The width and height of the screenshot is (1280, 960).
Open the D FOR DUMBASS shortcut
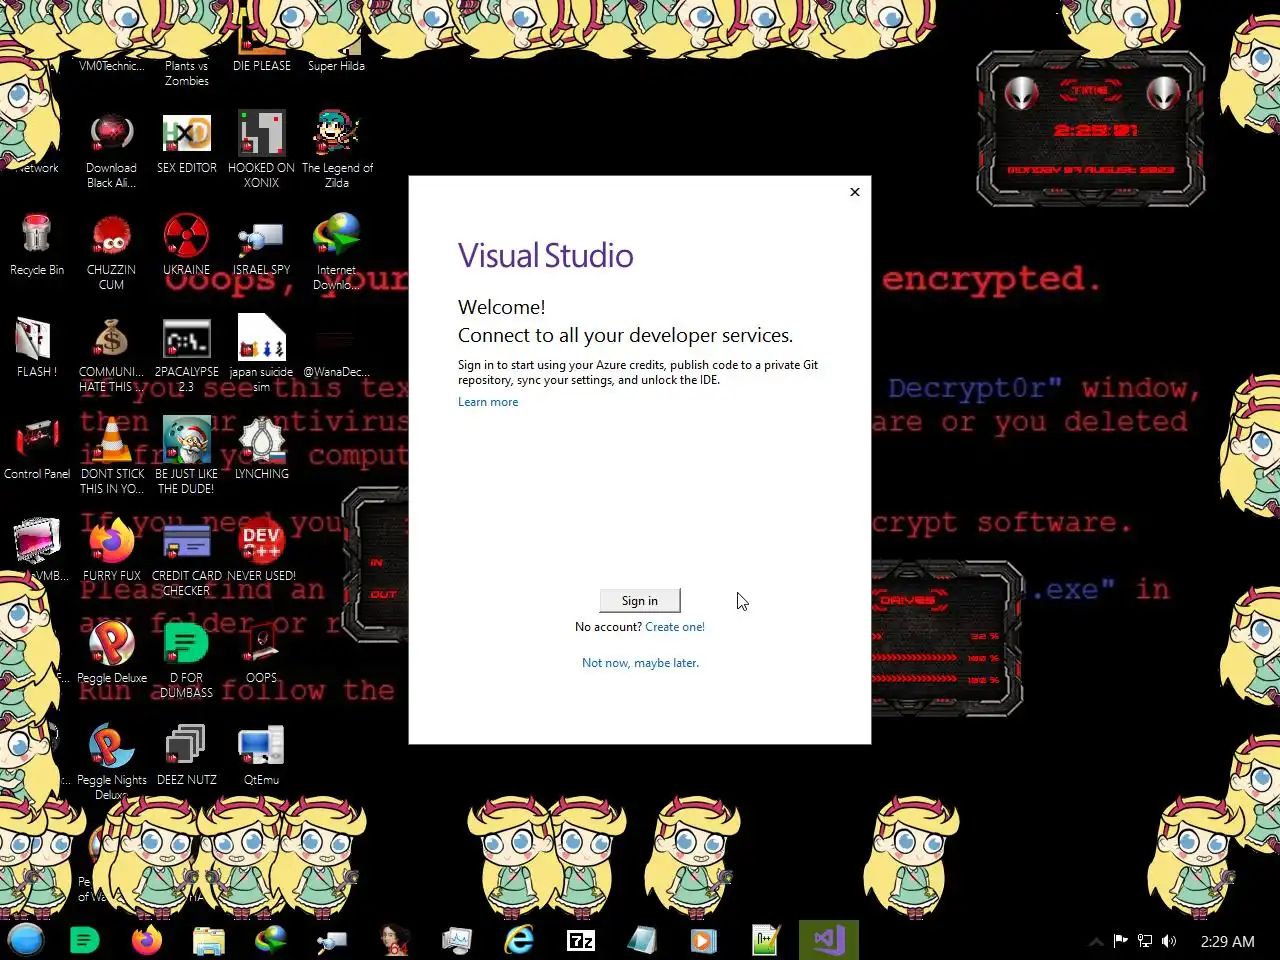pyautogui.click(x=187, y=660)
